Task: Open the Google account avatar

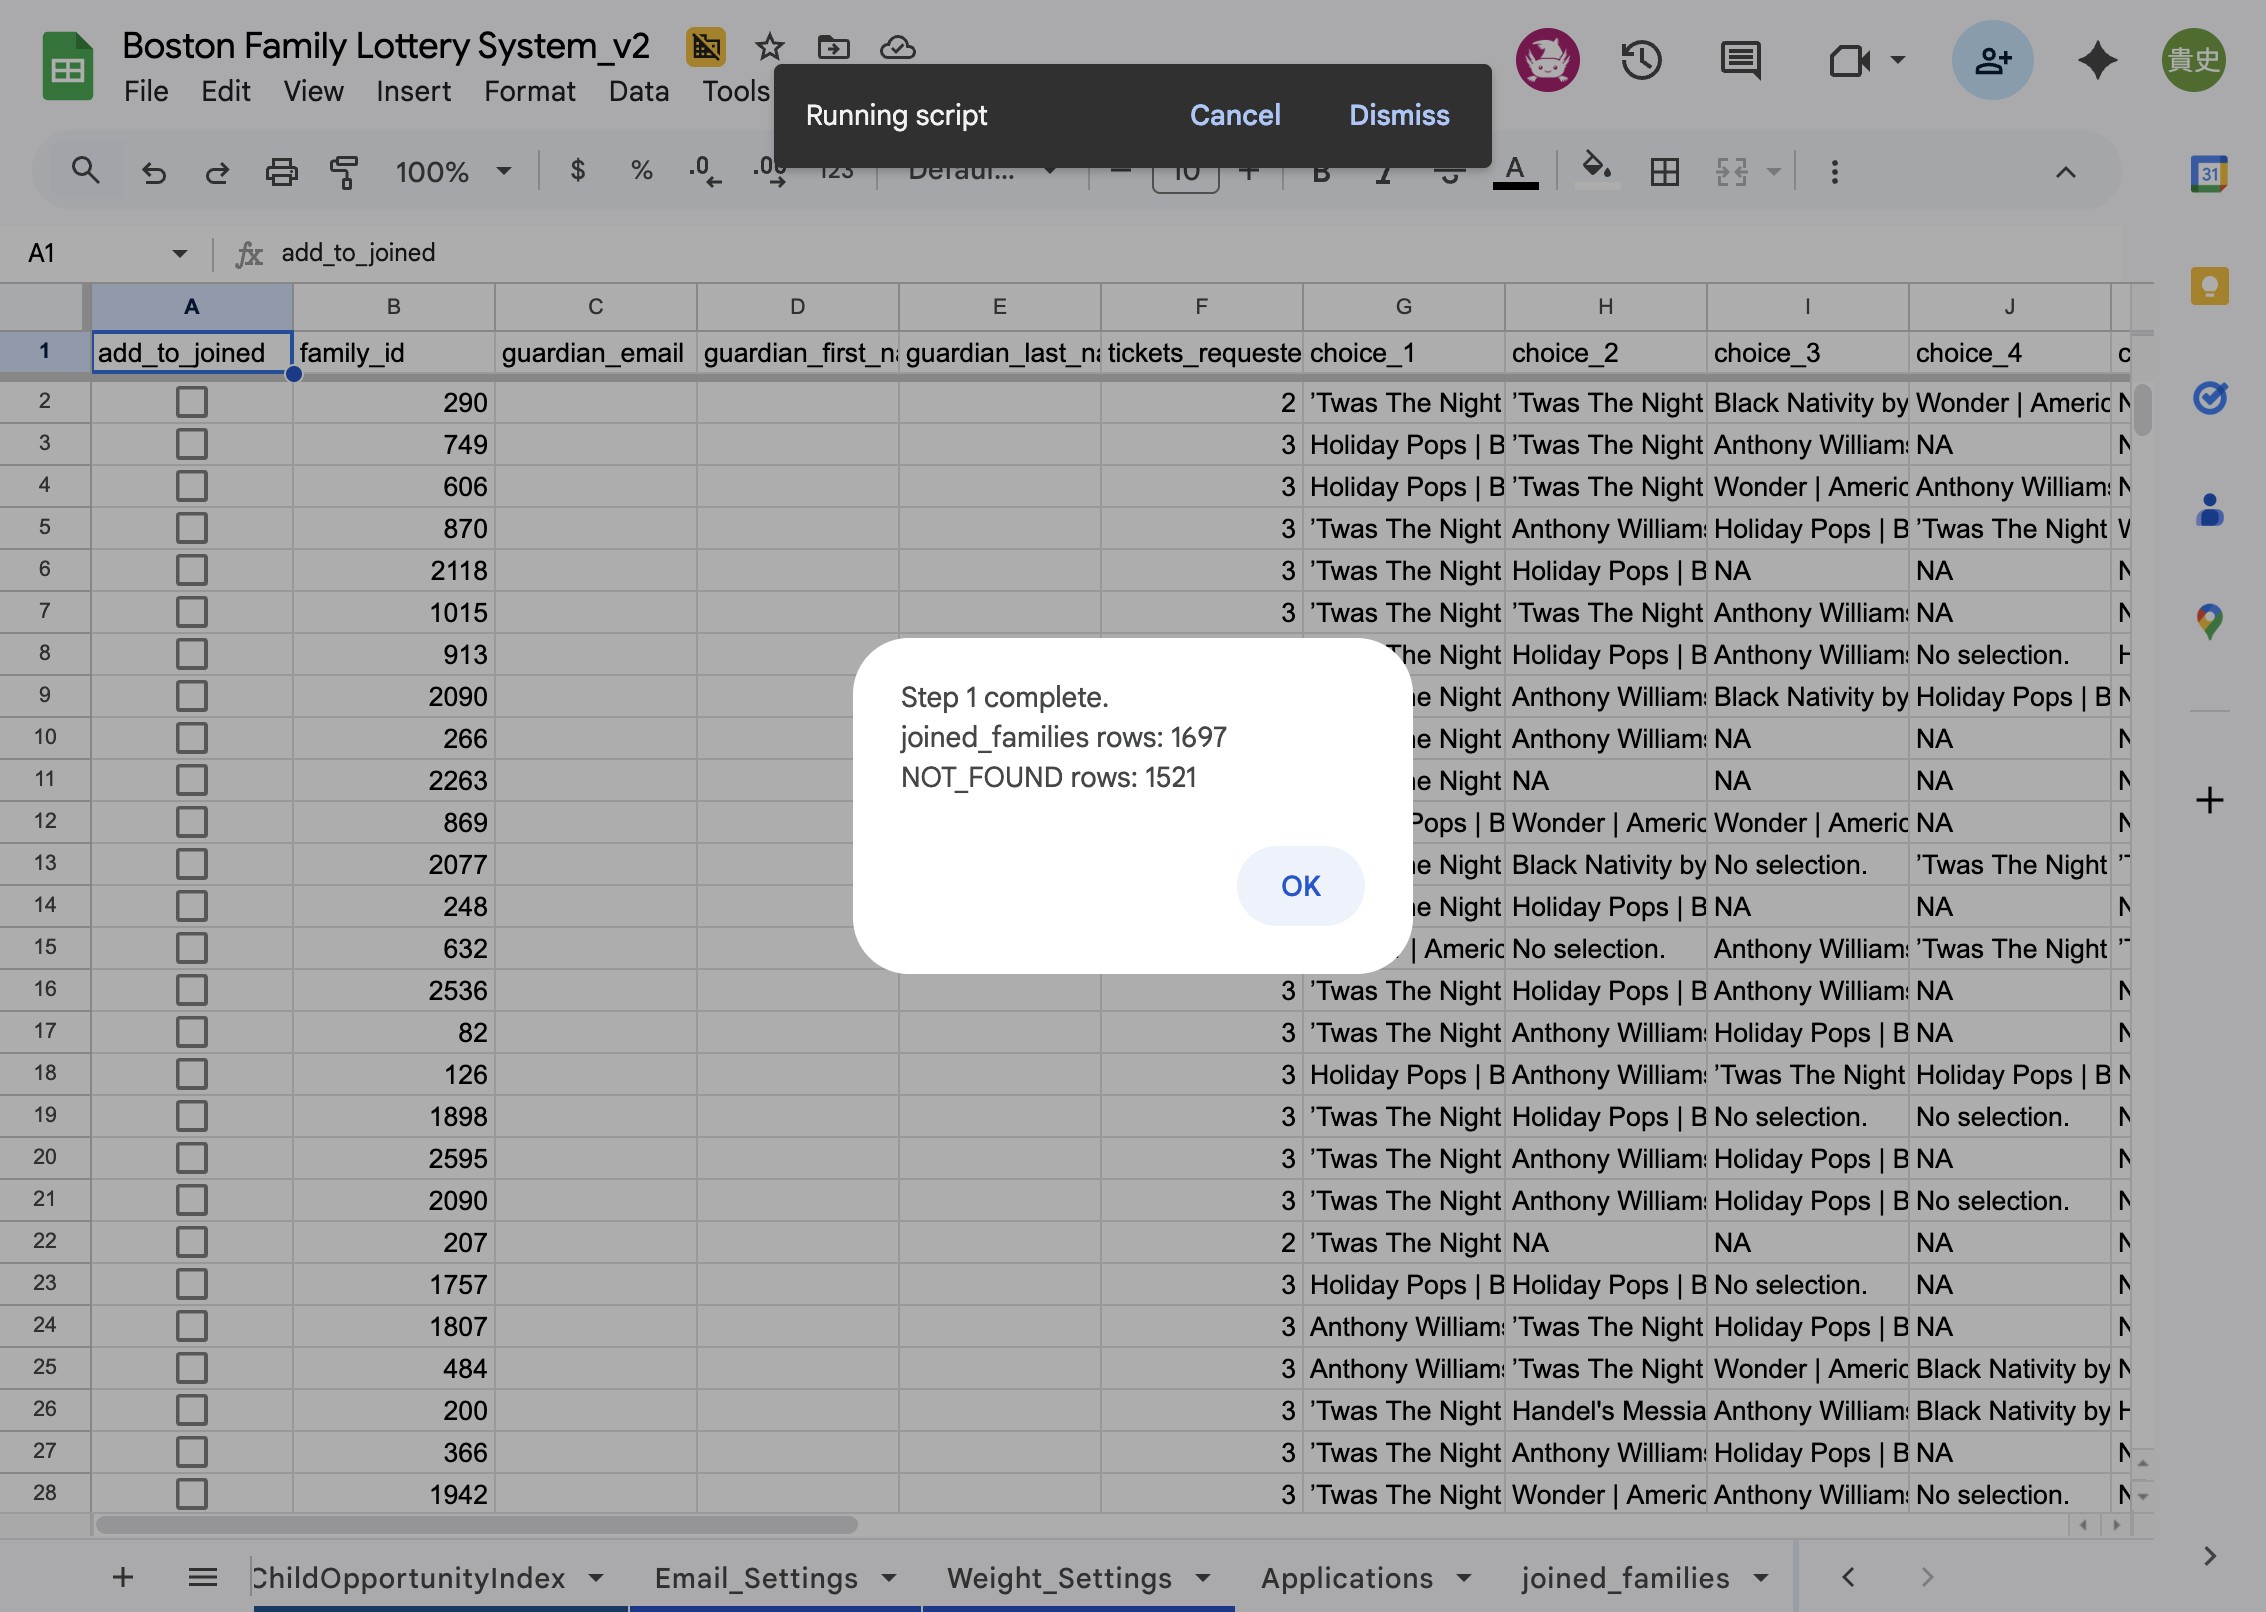Action: point(2193,60)
